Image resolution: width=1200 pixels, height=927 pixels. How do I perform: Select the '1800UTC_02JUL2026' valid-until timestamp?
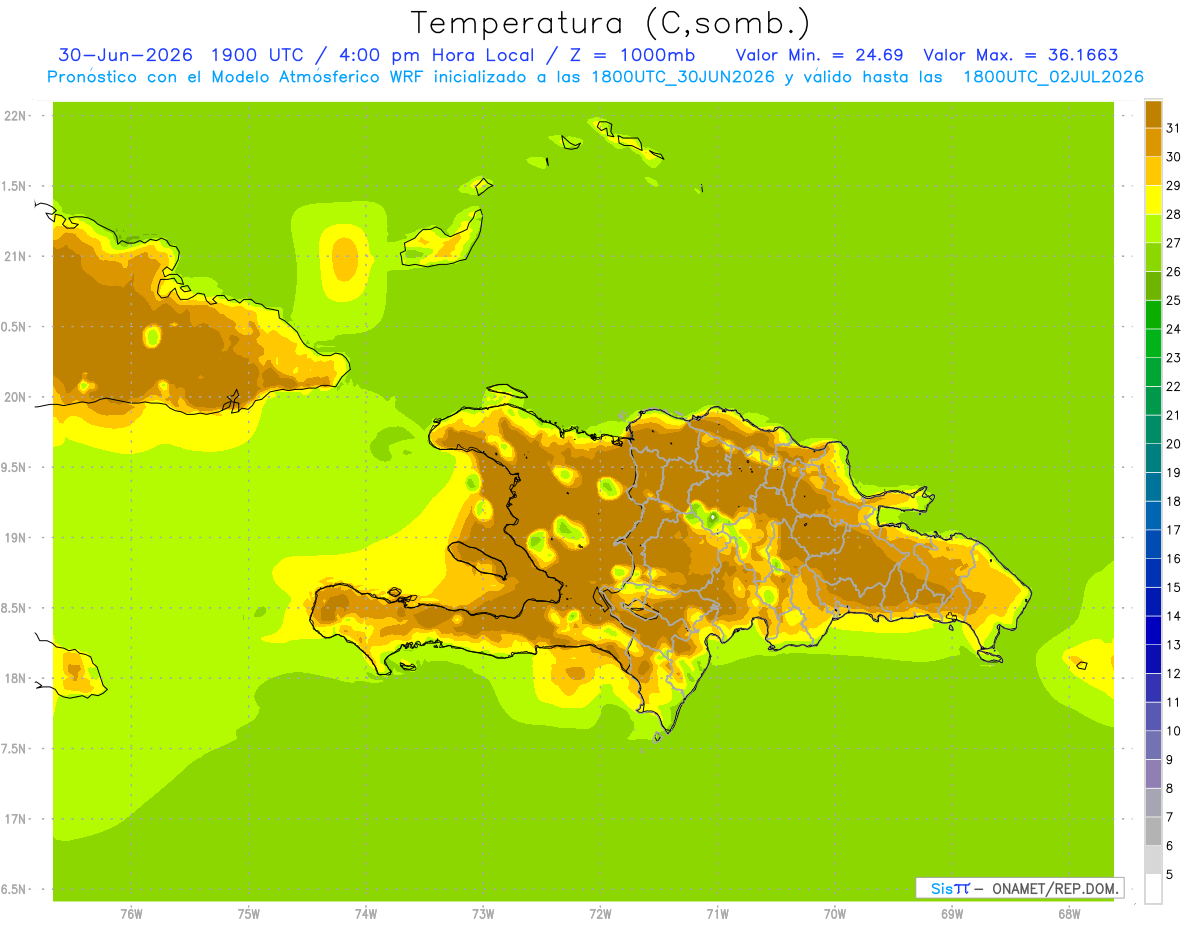tap(1053, 77)
